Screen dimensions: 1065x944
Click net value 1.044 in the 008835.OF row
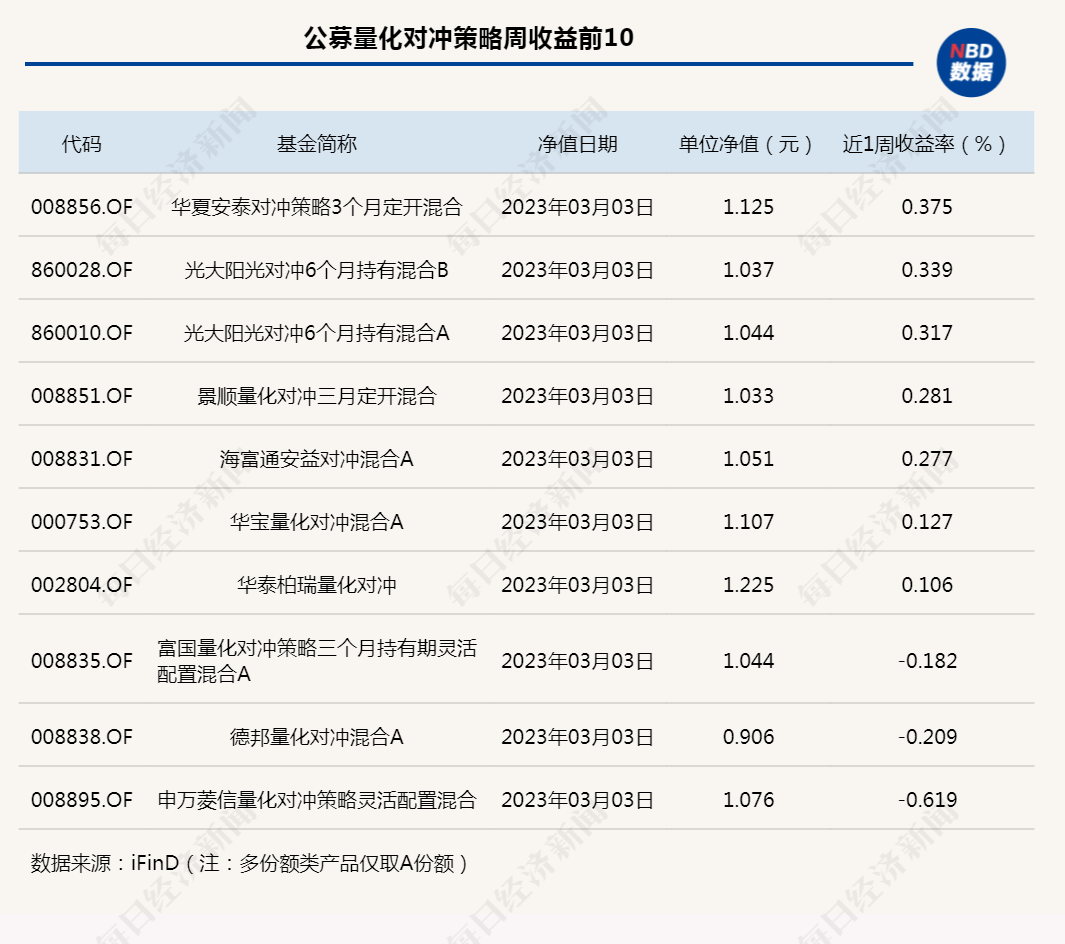click(748, 661)
